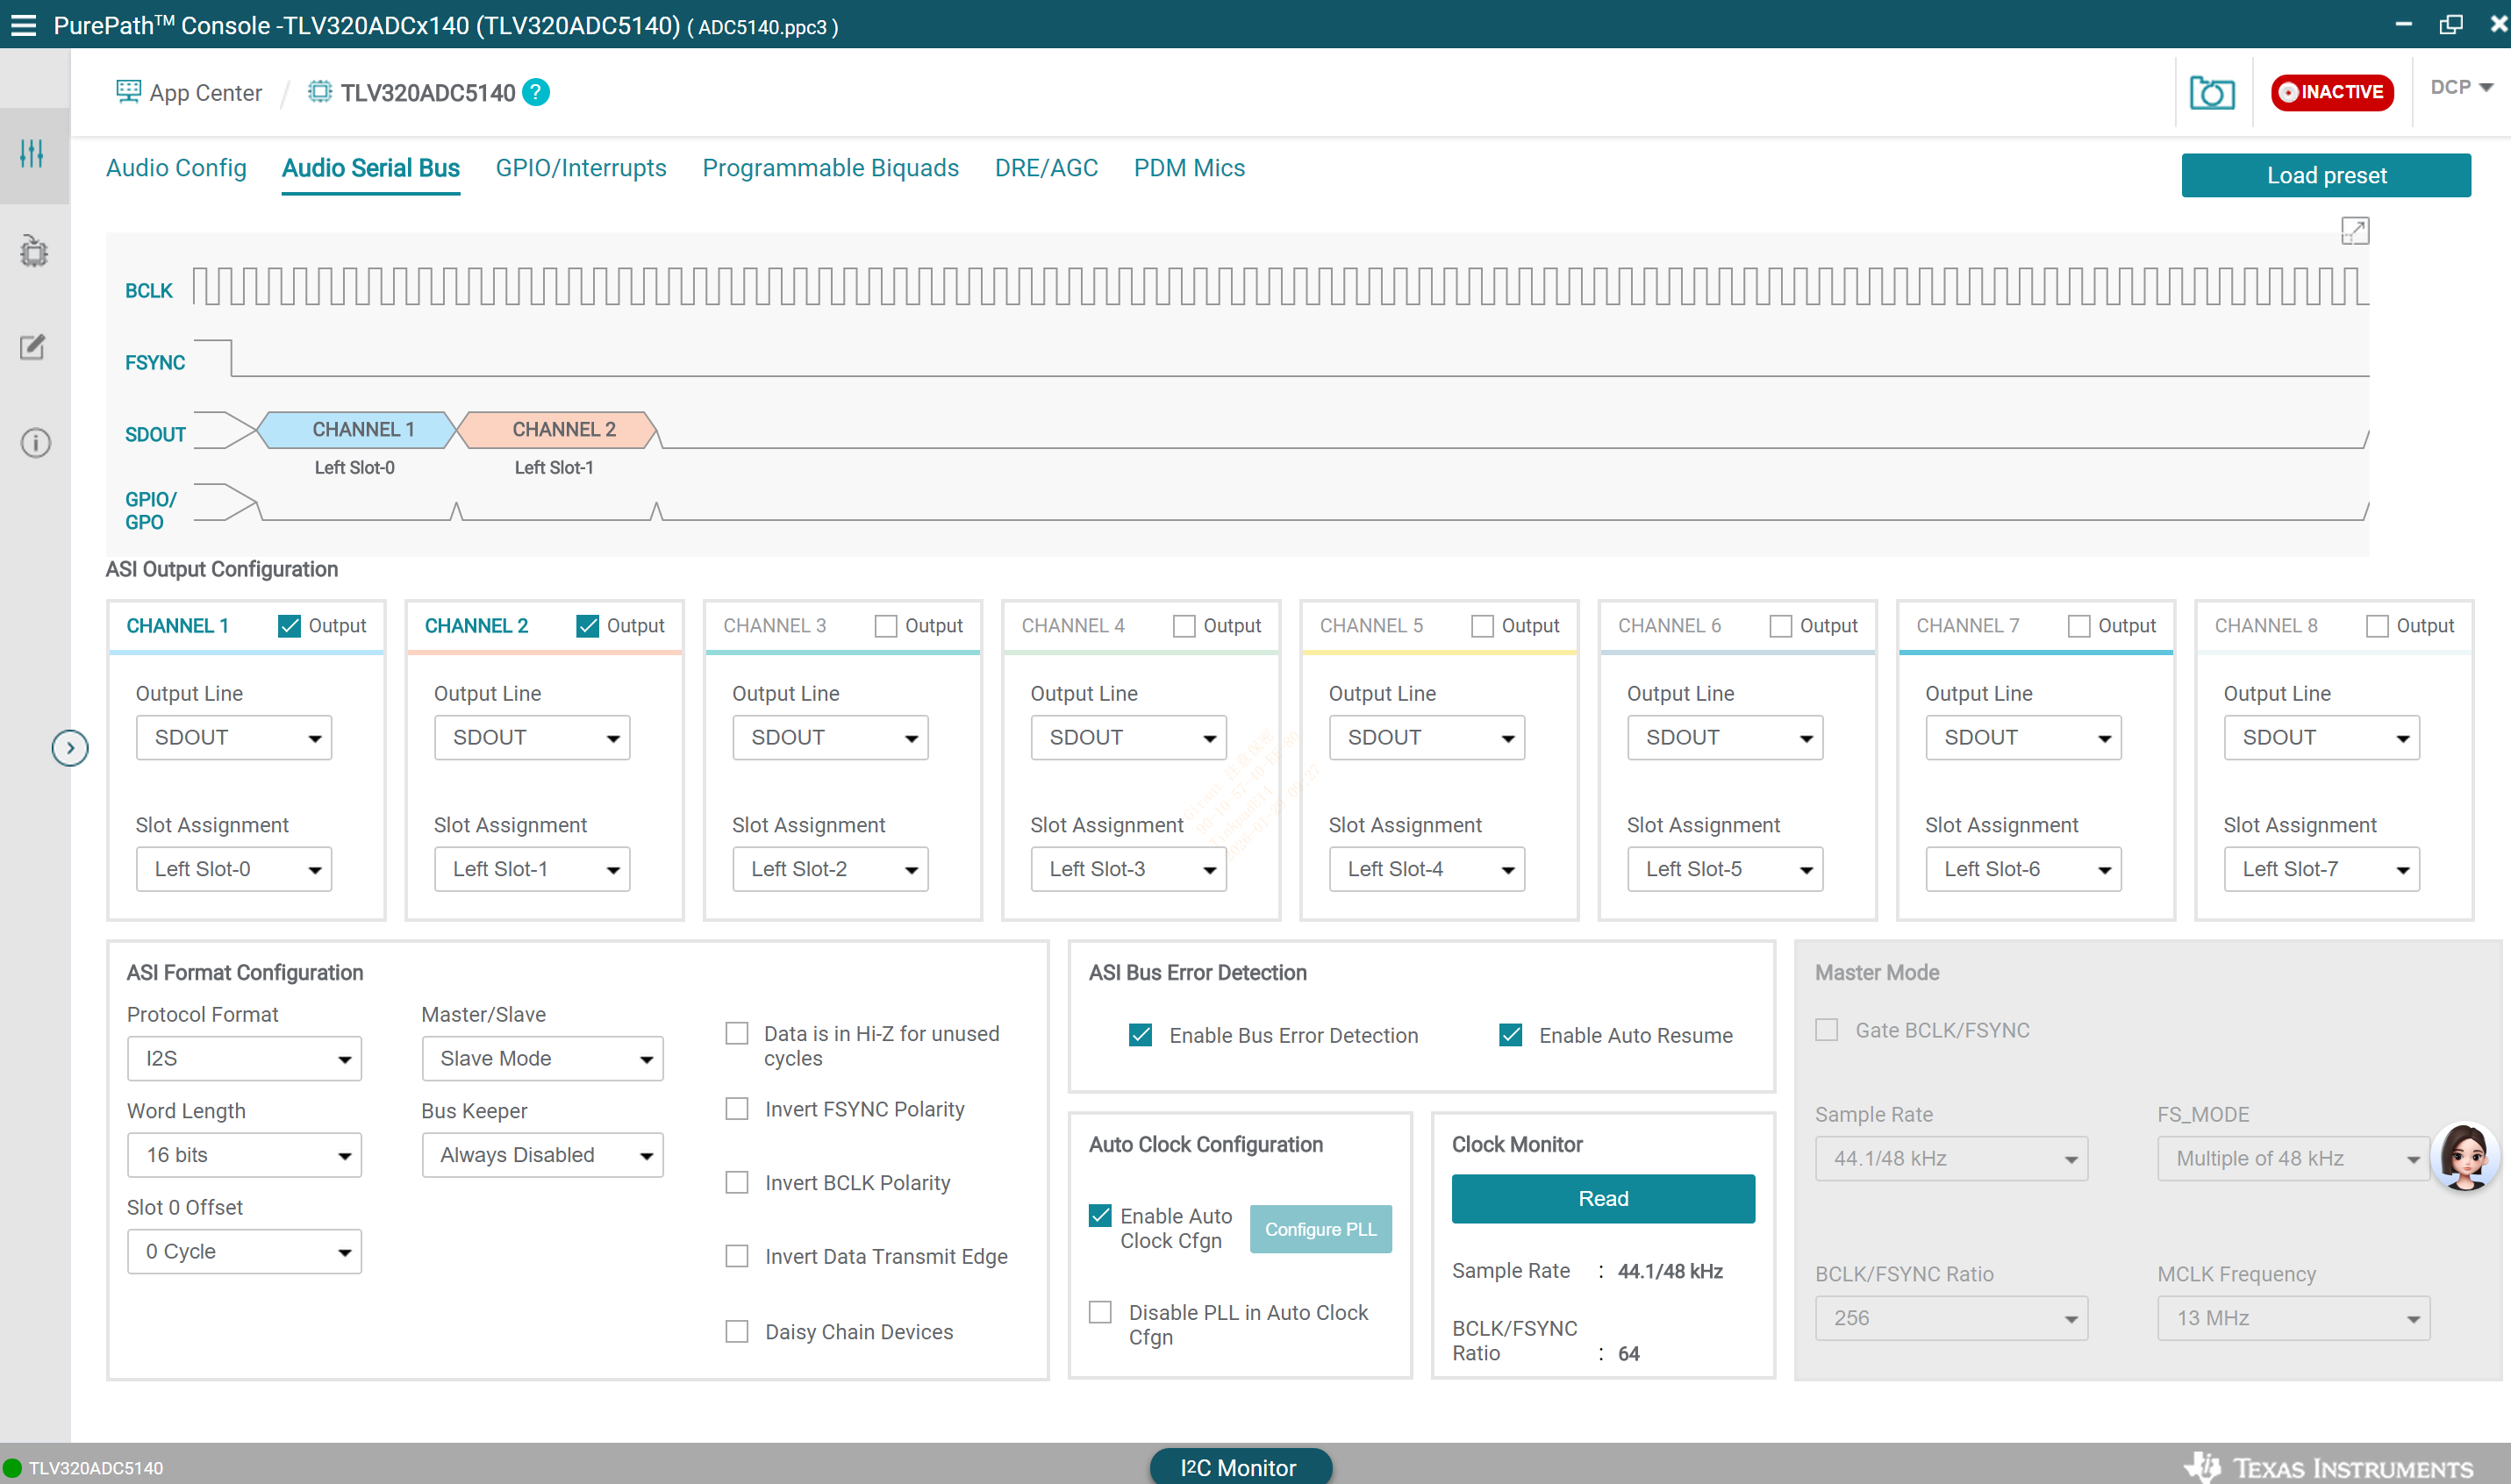Go to App Center link

(205, 93)
